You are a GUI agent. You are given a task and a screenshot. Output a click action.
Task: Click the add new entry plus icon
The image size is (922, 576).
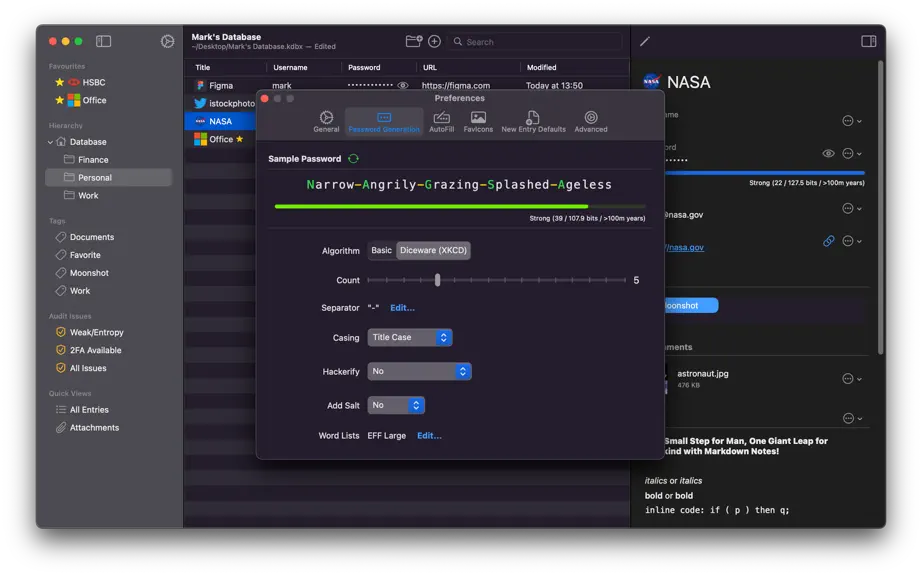click(x=435, y=41)
